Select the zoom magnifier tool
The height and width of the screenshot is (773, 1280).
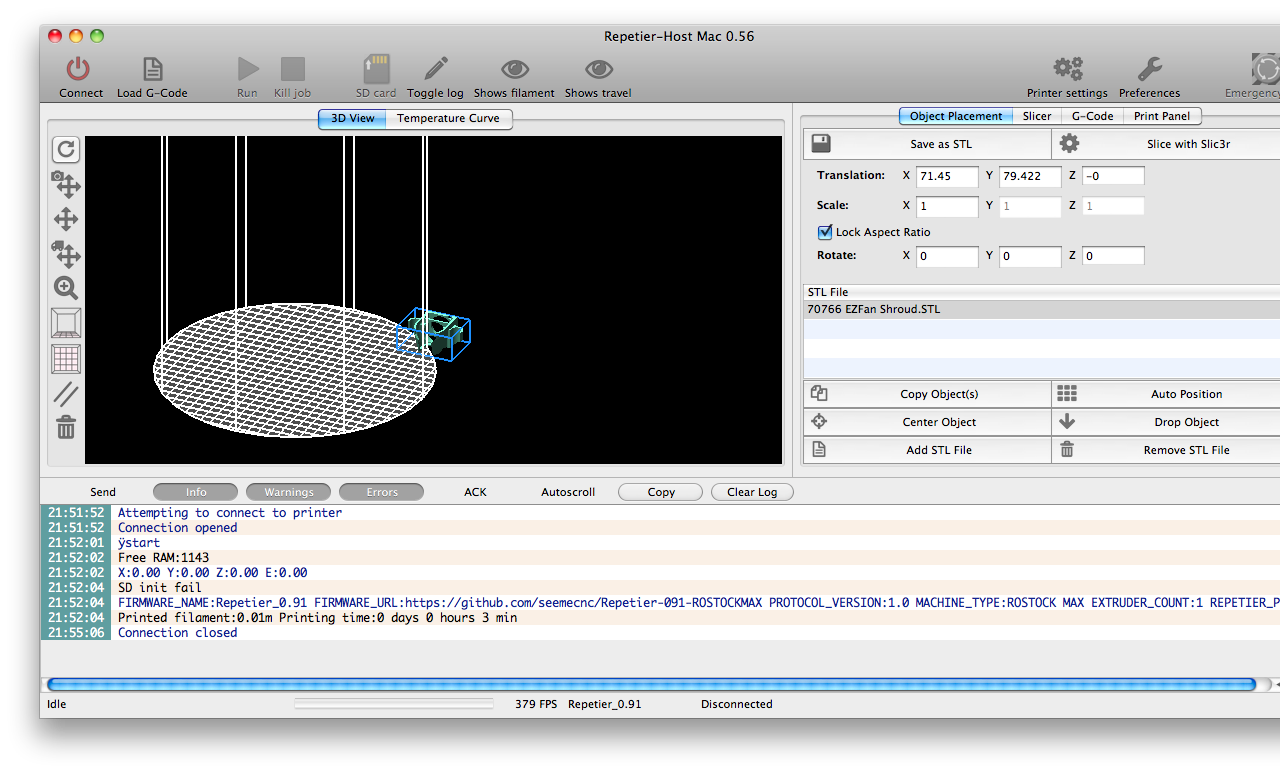tap(66, 289)
